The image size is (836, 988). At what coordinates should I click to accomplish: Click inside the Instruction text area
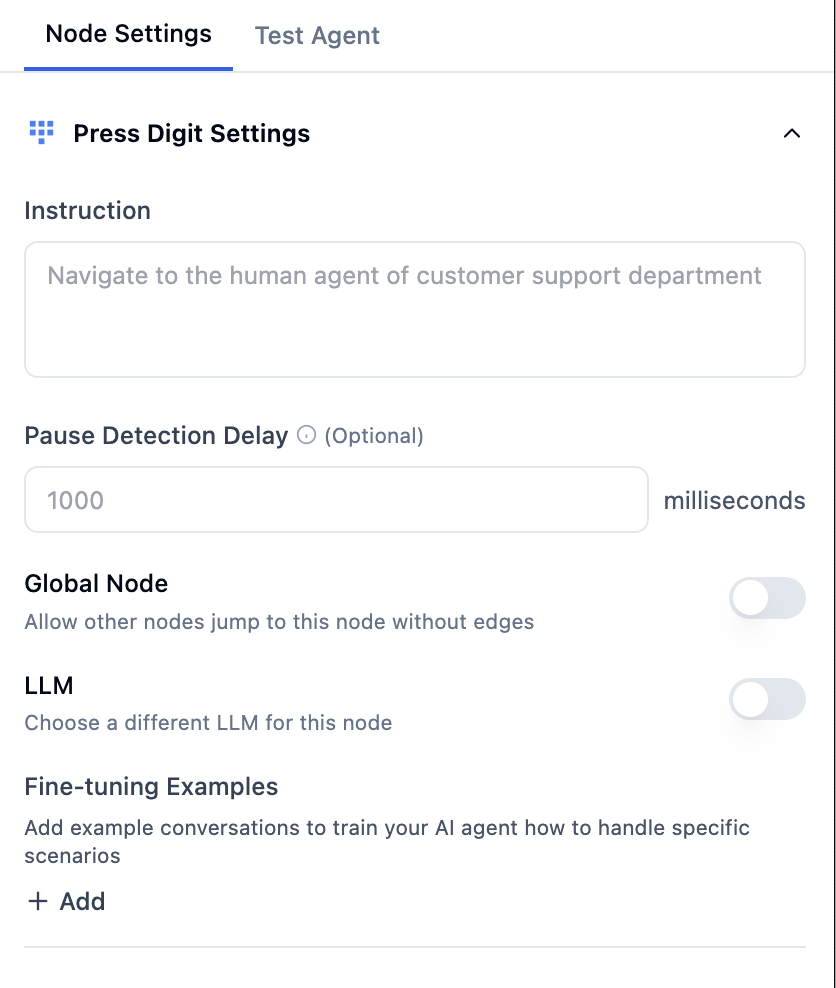point(414,308)
